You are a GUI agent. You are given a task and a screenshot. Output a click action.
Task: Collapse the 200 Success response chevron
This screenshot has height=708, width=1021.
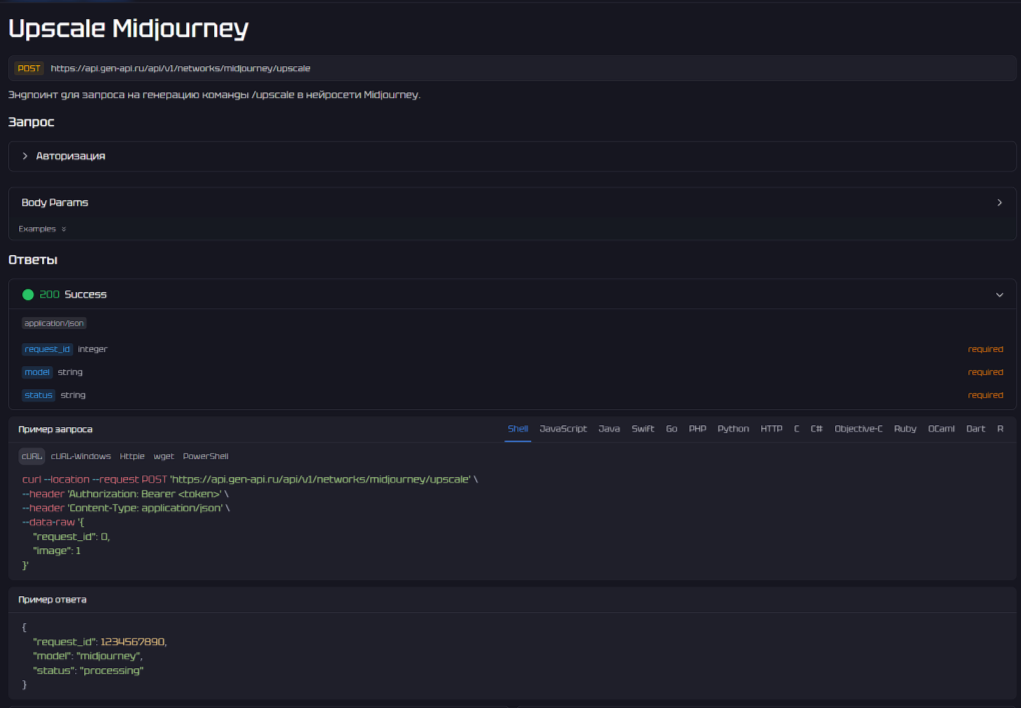click(999, 295)
